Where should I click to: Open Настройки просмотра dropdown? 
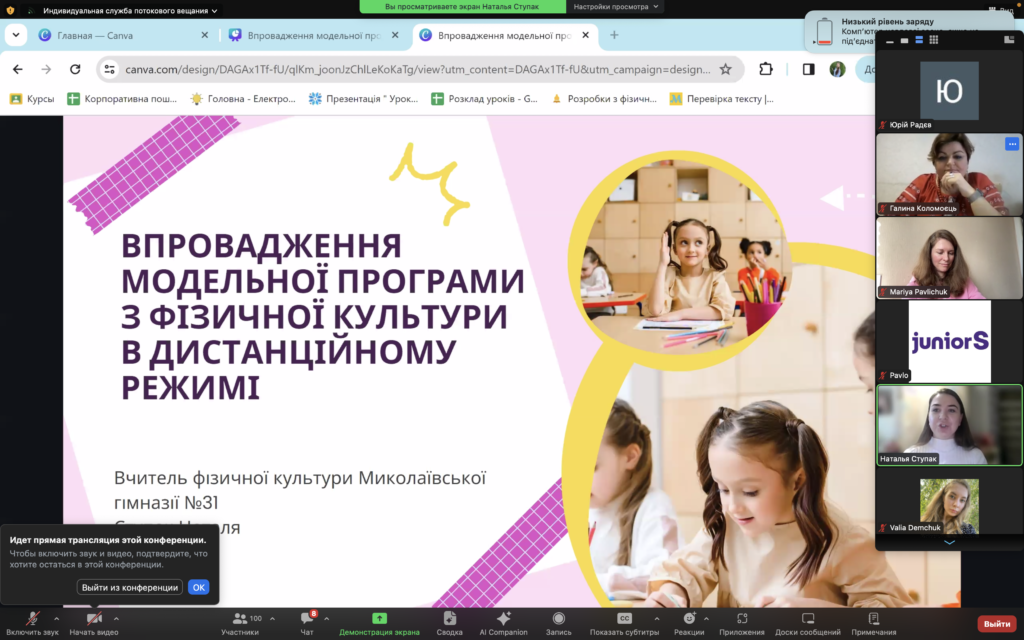click(x=616, y=7)
